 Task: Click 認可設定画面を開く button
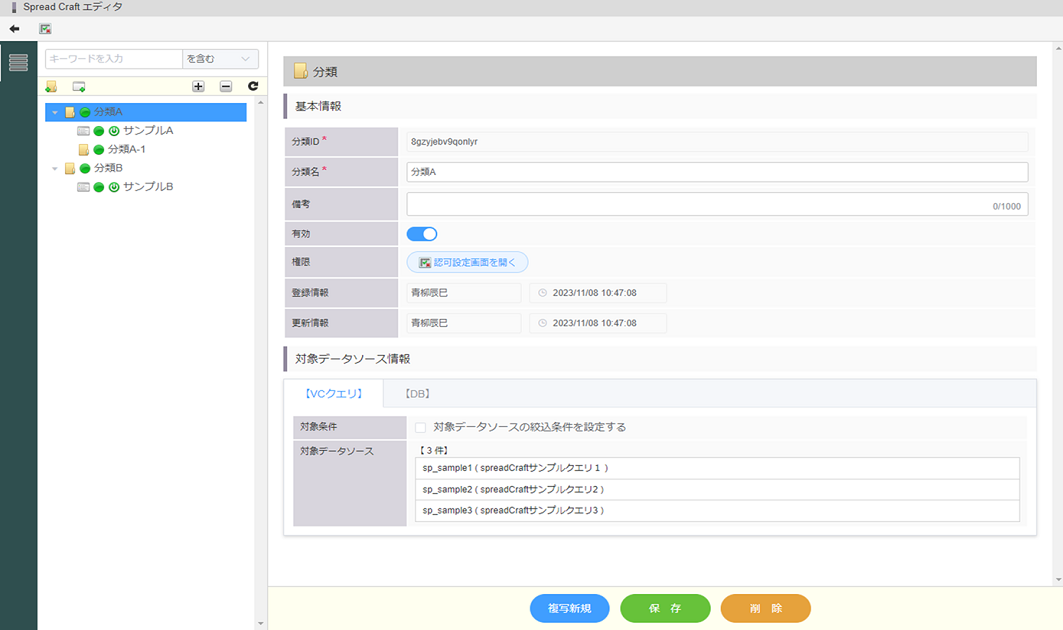[x=467, y=262]
